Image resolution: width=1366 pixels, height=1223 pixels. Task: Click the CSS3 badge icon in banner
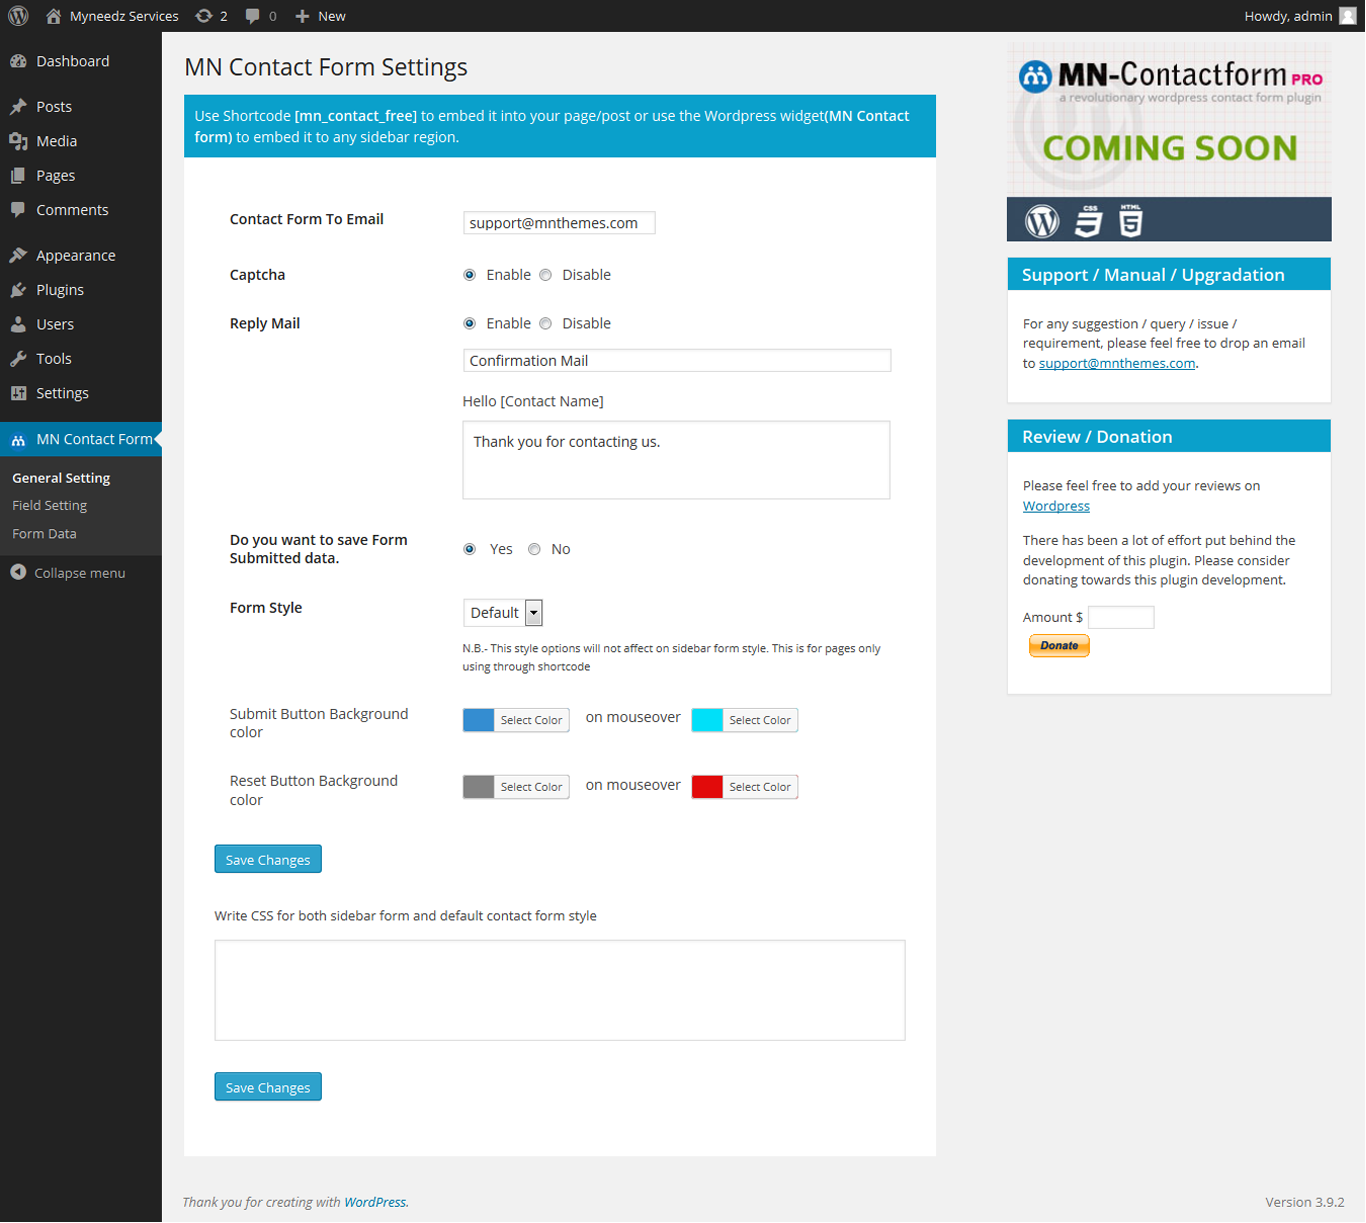pos(1089,221)
